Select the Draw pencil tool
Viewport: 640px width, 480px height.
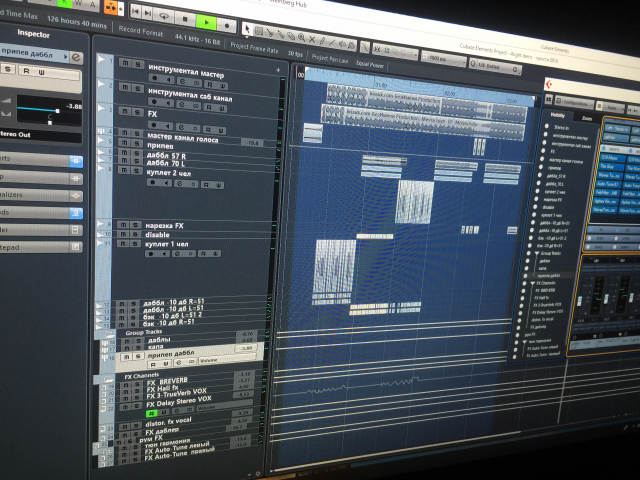click(322, 41)
